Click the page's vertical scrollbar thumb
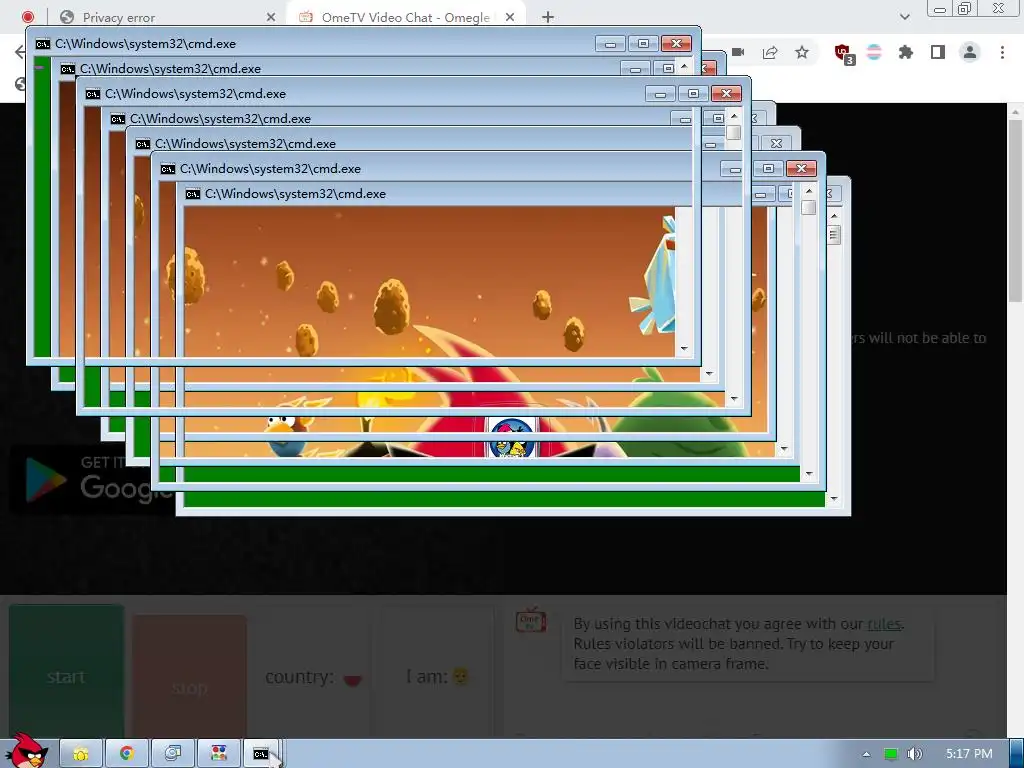Viewport: 1024px width, 768px height. pos(1016,209)
